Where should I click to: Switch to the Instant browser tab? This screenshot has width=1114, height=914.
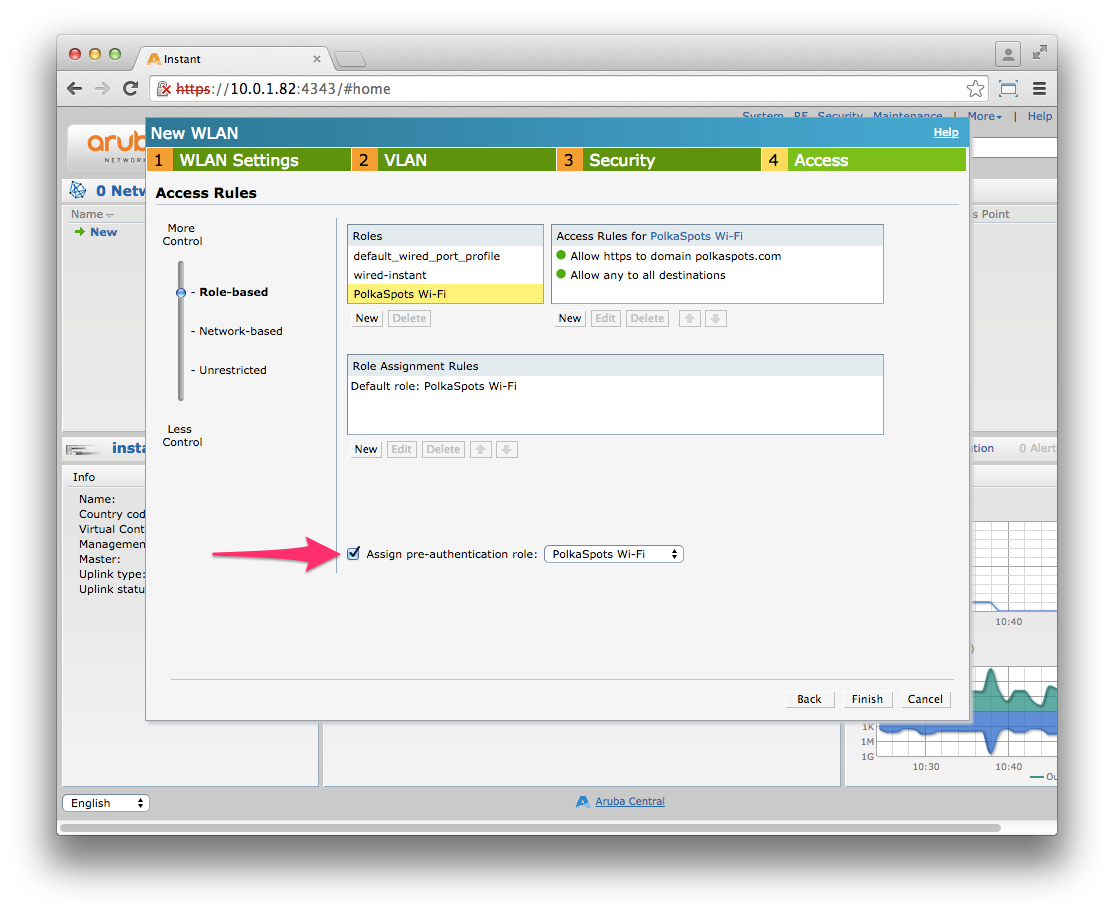coord(231,59)
